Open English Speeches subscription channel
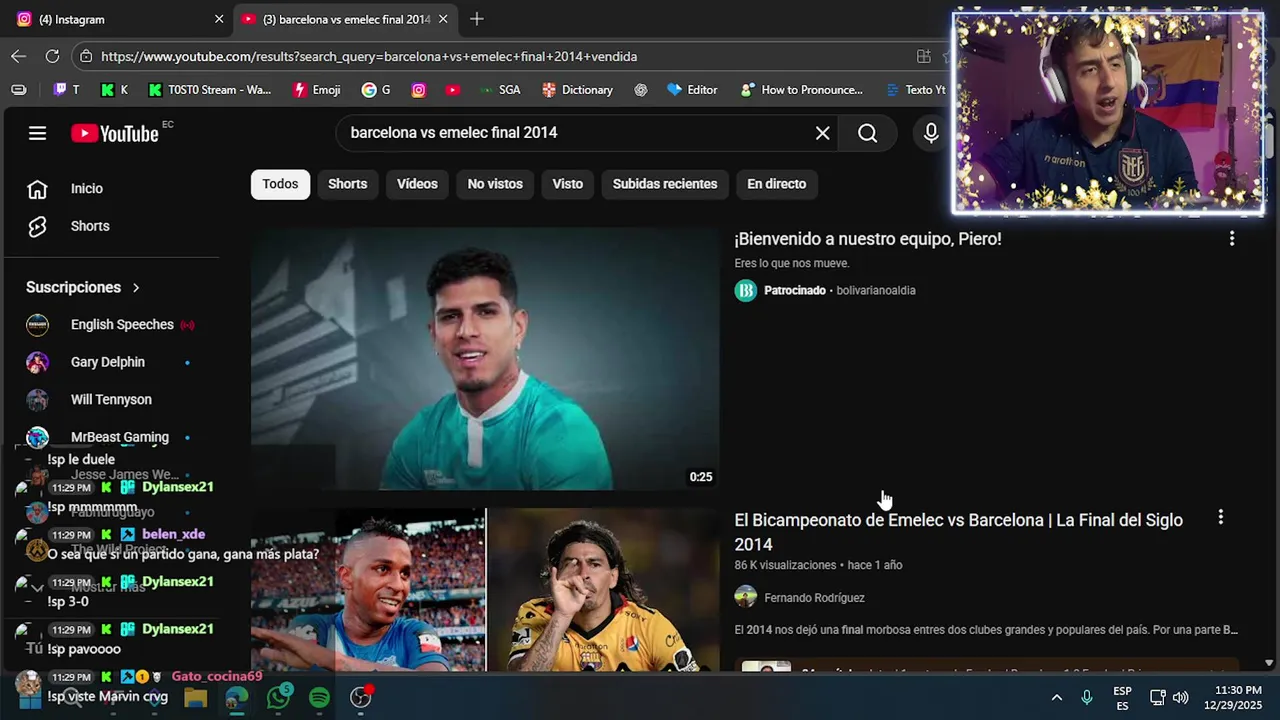The image size is (1280, 720). coord(112,325)
